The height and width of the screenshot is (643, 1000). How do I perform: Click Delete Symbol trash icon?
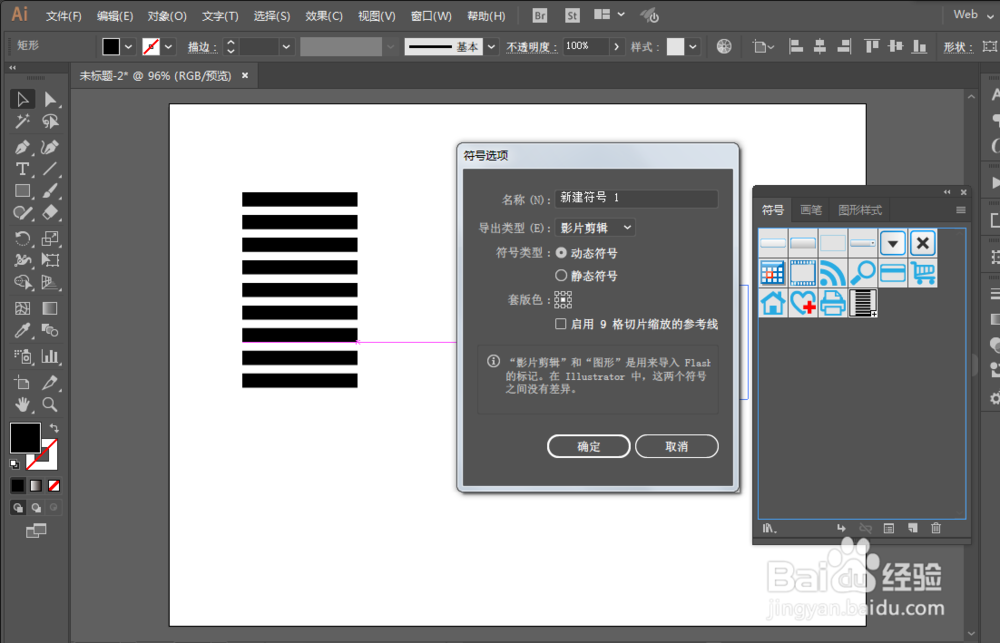pyautogui.click(x=936, y=528)
